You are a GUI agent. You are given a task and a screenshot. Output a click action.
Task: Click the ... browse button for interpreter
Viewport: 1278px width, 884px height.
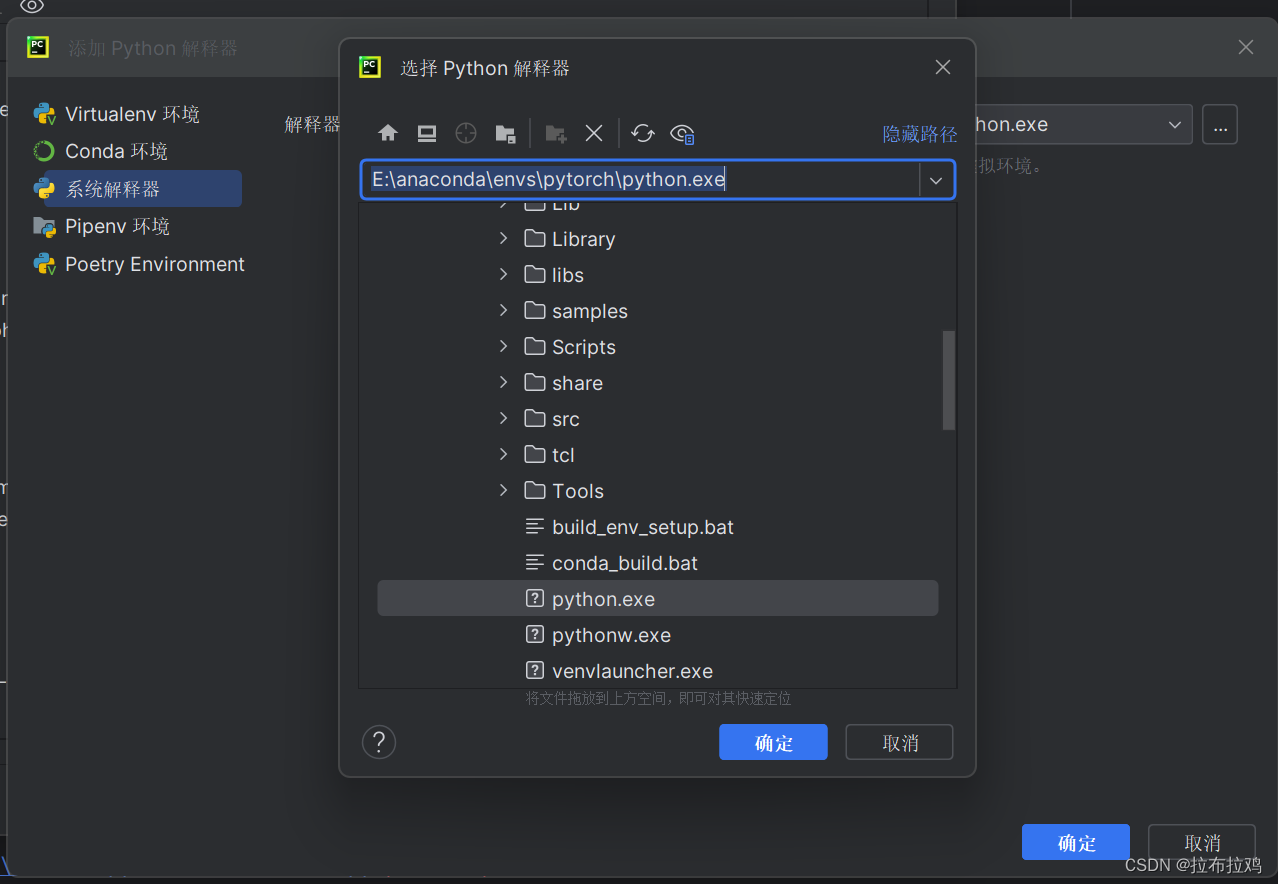(x=1220, y=125)
